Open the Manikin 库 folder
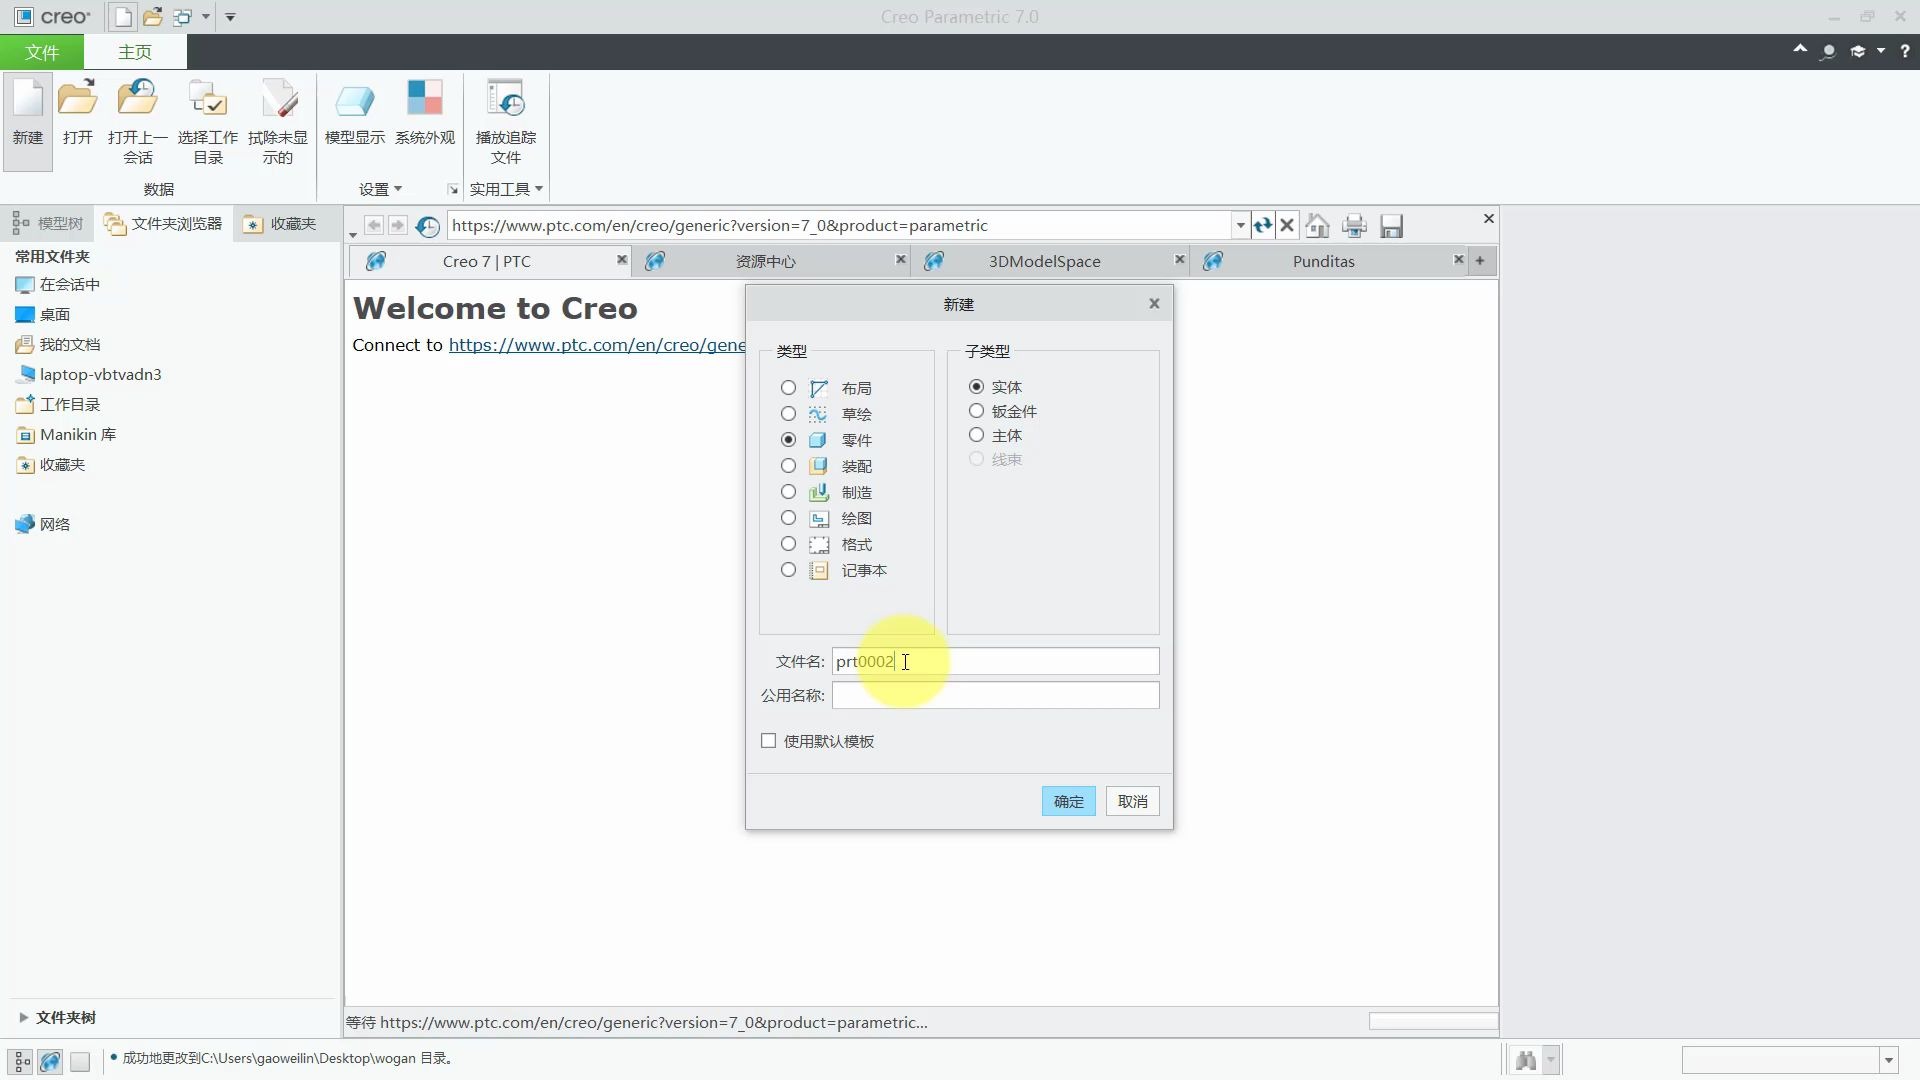1920x1080 pixels. [x=66, y=435]
